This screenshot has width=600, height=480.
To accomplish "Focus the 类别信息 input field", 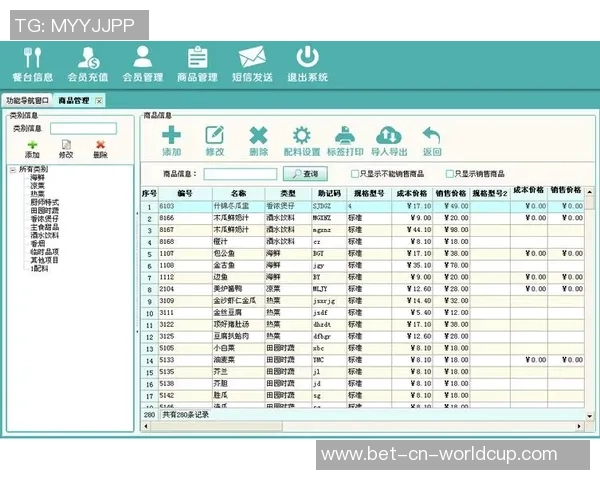I will coord(83,129).
